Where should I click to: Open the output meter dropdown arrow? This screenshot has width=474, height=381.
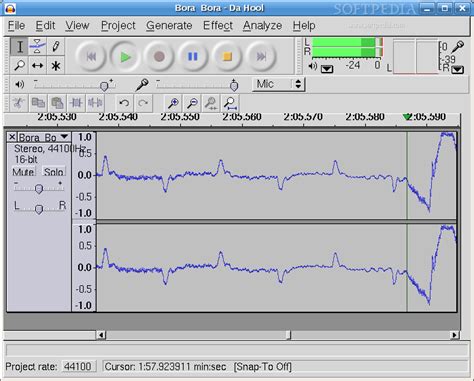point(327,69)
